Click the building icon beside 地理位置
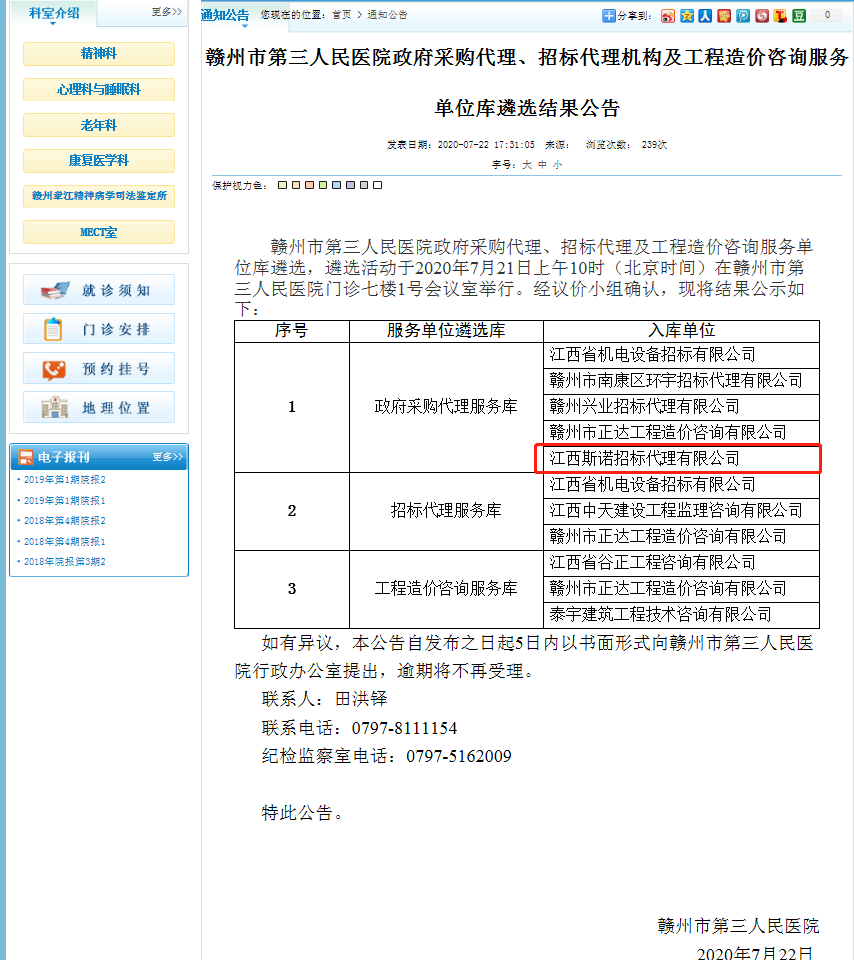 (x=54, y=408)
